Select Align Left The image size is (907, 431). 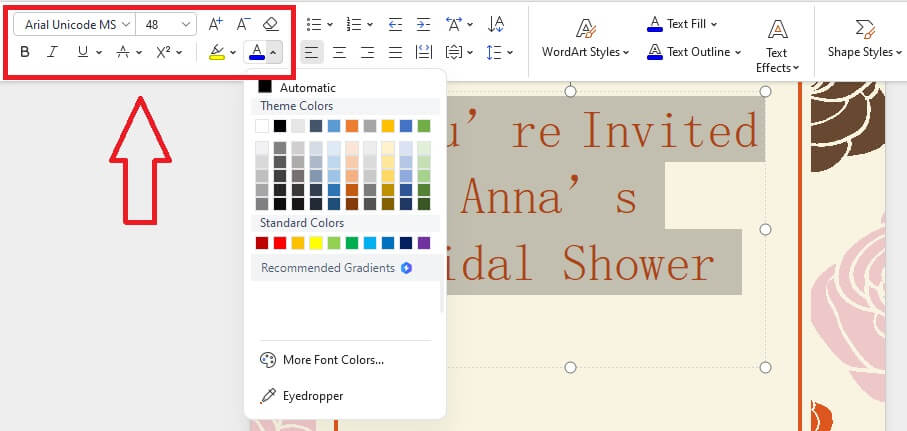[312, 53]
